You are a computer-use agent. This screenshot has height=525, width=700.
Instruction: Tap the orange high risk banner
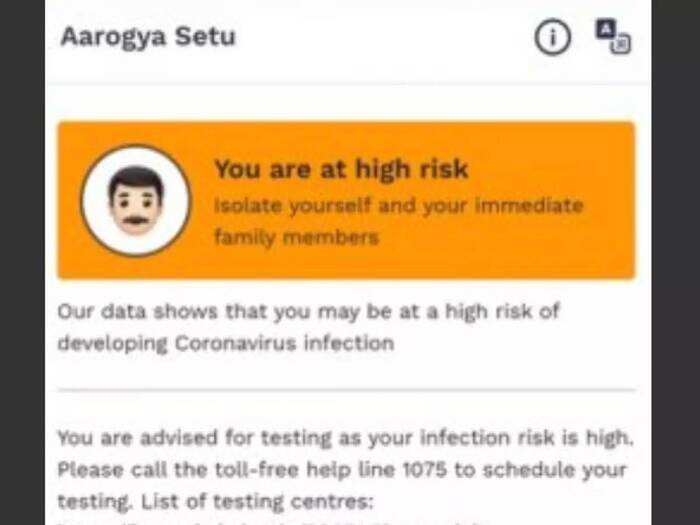click(x=346, y=200)
